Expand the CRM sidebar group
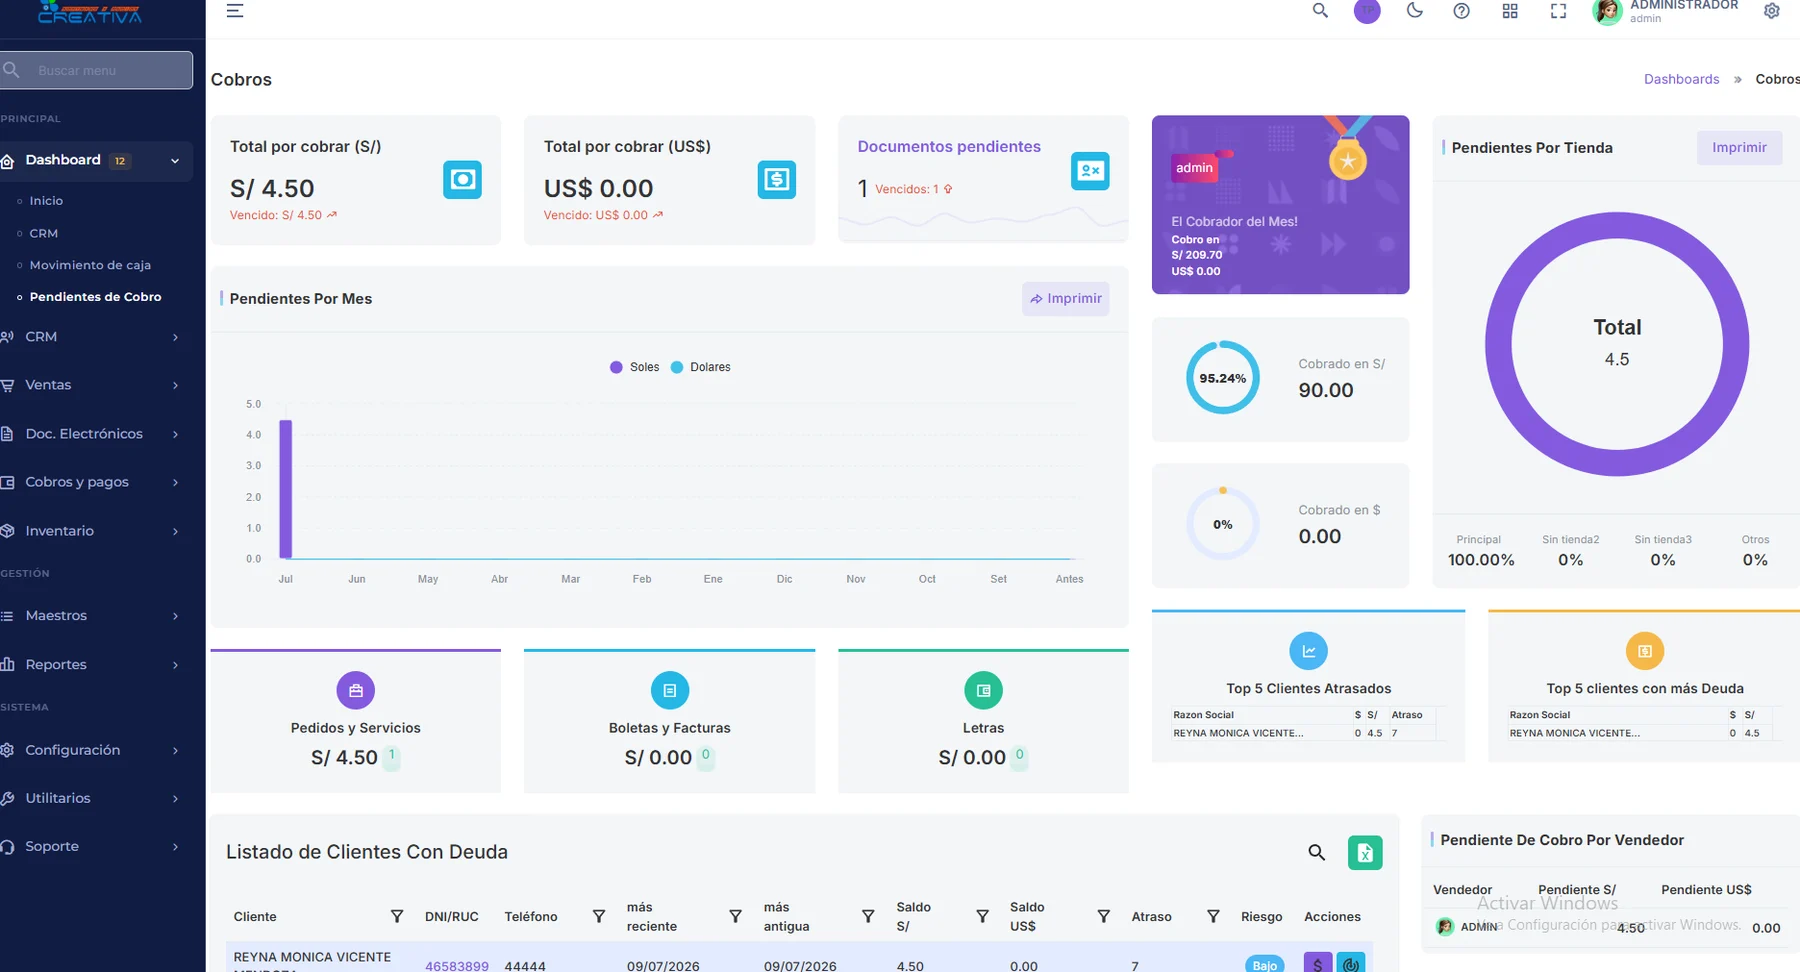Screen dimensions: 1800x972 (96, 337)
